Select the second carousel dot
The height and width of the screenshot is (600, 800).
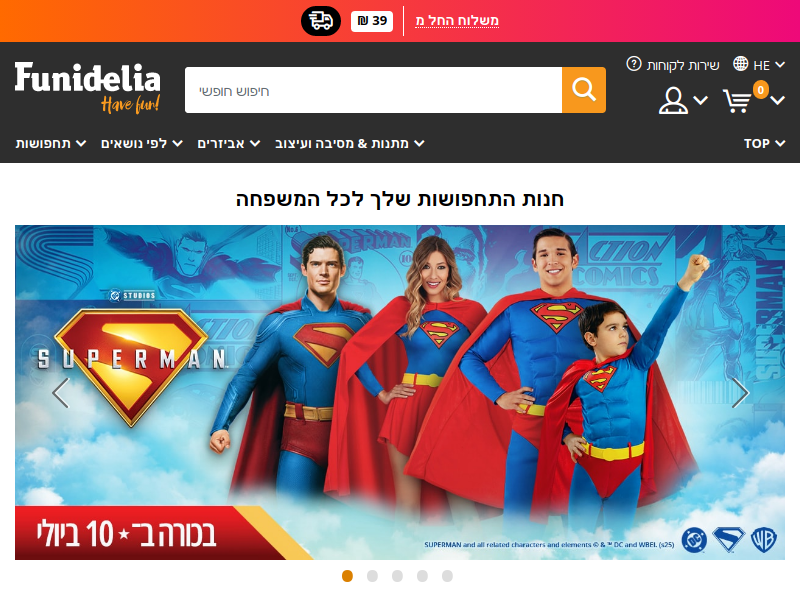[372, 576]
